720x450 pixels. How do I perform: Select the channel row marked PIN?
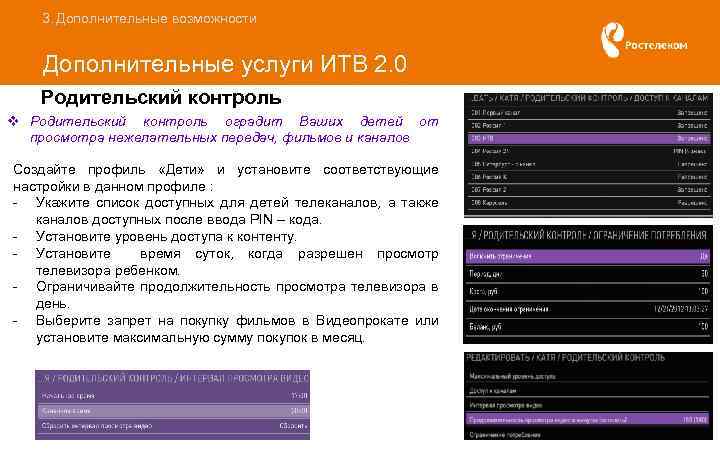[589, 151]
